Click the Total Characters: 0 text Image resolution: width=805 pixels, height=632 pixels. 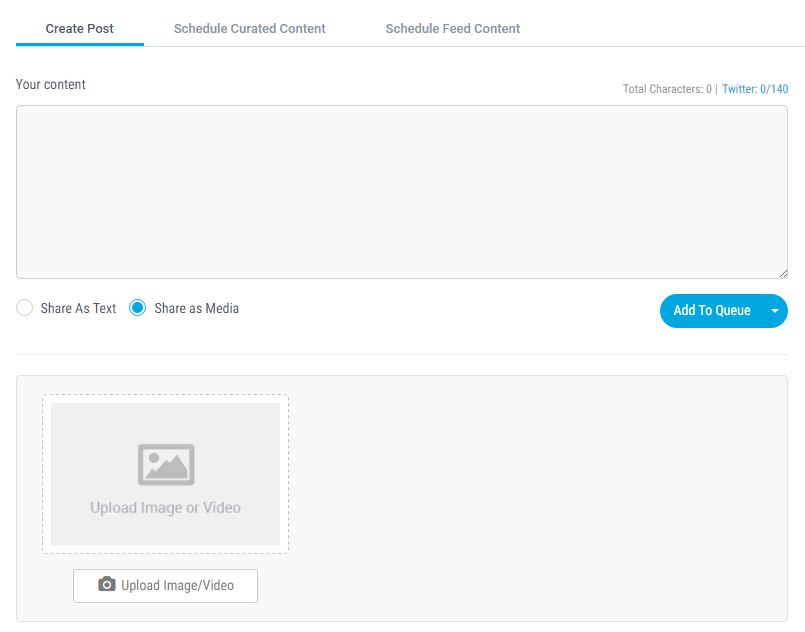(x=667, y=89)
